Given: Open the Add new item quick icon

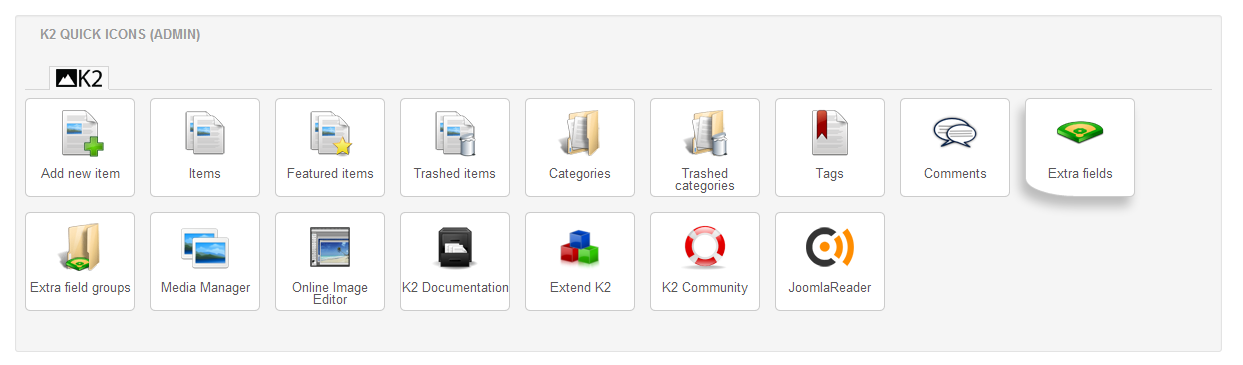Looking at the screenshot, I should click(x=80, y=147).
